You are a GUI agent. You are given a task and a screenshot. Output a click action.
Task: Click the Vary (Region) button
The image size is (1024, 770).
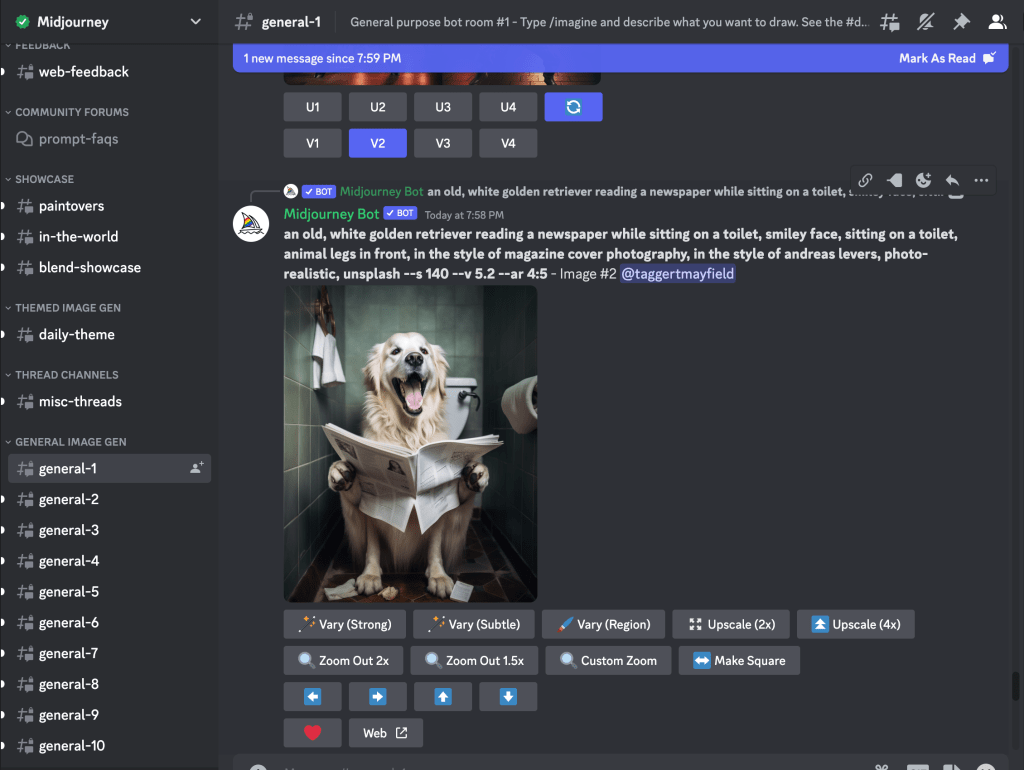coord(602,624)
